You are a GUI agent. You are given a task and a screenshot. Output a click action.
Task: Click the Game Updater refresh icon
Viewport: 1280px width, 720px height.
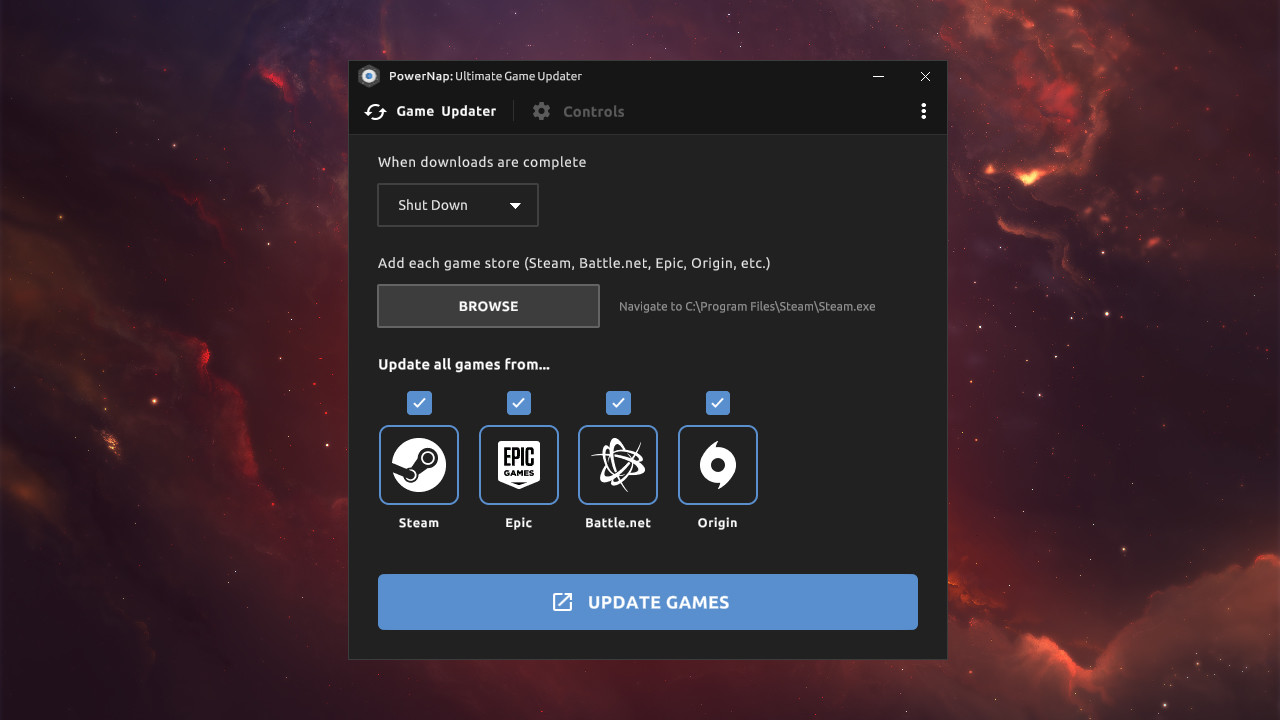[x=374, y=111]
